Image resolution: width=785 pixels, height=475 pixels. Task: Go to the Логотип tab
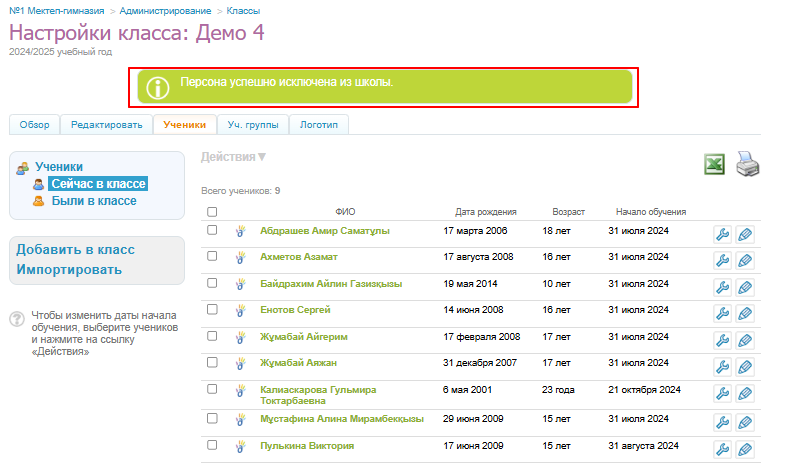point(319,125)
